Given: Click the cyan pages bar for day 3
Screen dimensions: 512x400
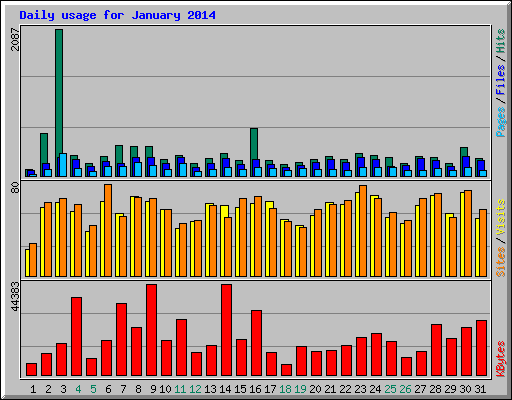Looking at the screenshot, I should click(63, 165).
